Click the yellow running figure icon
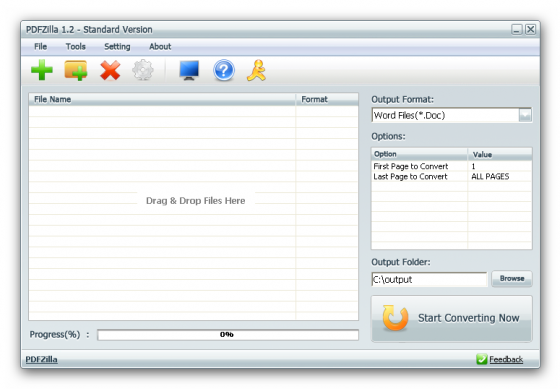Screen dimensions: 560x389 [x=256, y=70]
